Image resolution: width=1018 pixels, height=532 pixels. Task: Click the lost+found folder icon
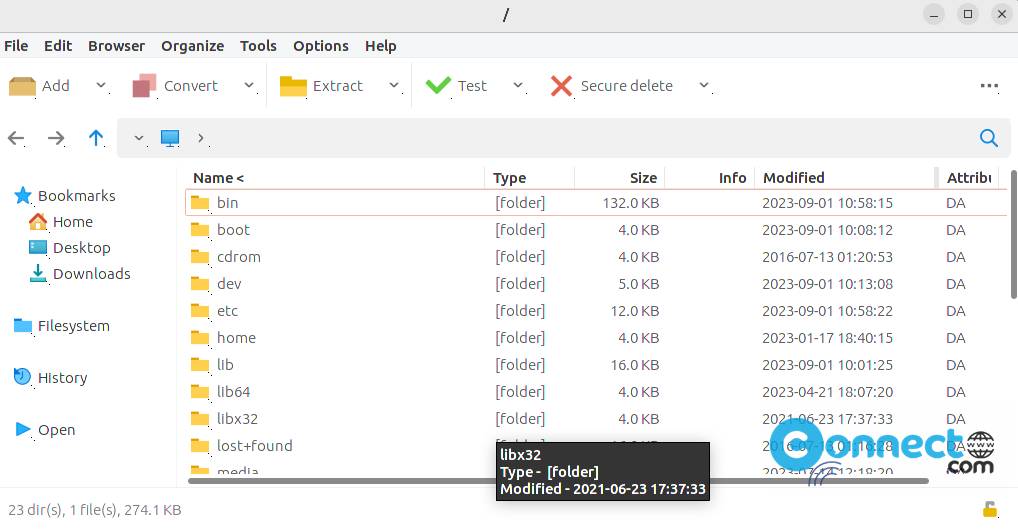pyautogui.click(x=200, y=446)
